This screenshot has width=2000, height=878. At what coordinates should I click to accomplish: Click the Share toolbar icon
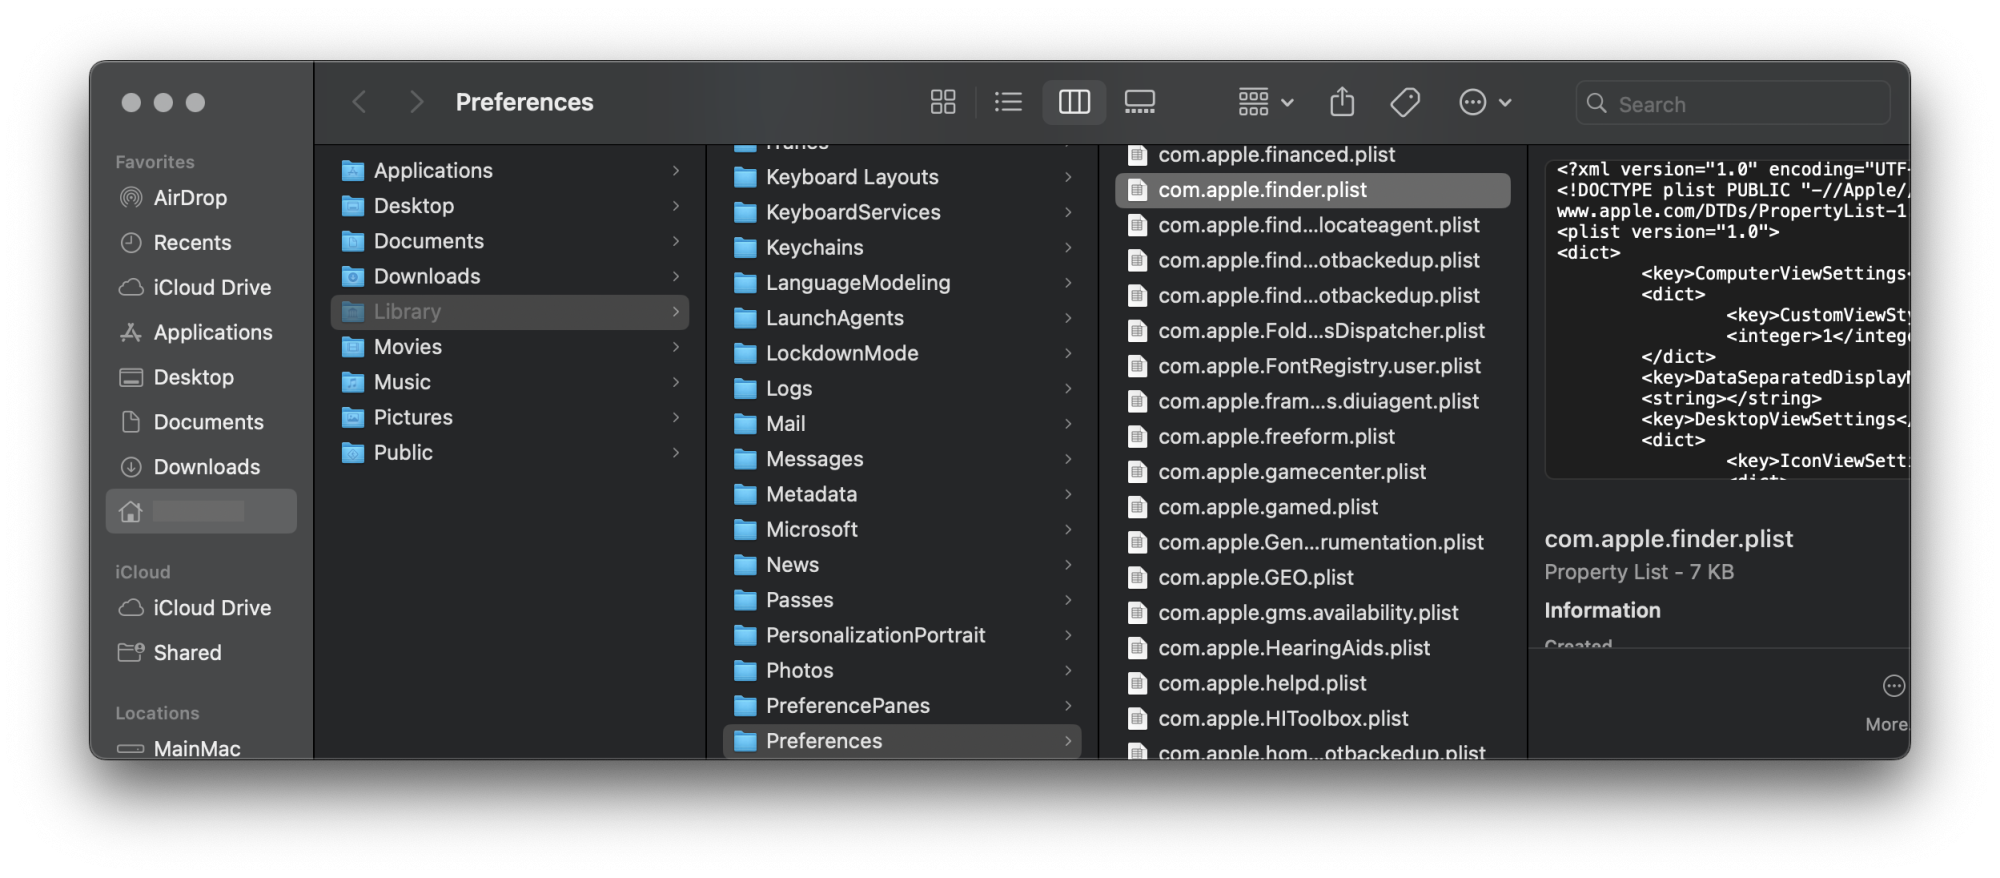click(x=1342, y=102)
